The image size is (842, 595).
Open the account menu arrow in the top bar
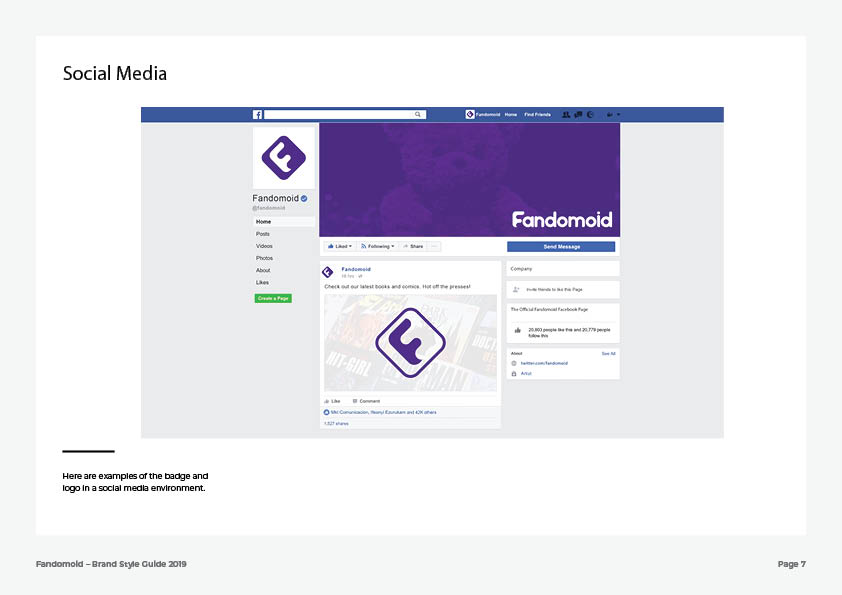[618, 115]
